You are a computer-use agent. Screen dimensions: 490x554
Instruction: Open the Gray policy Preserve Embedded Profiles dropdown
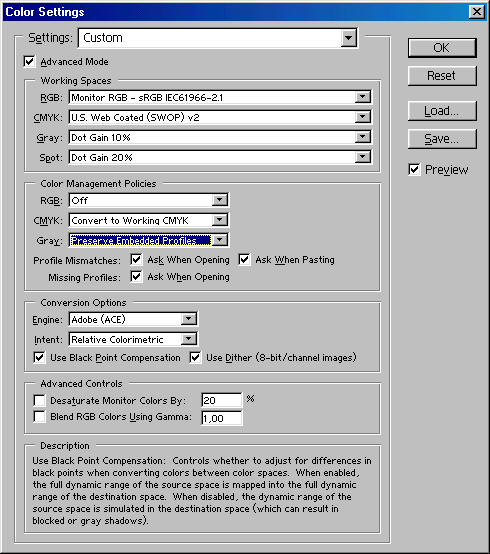[149, 240]
